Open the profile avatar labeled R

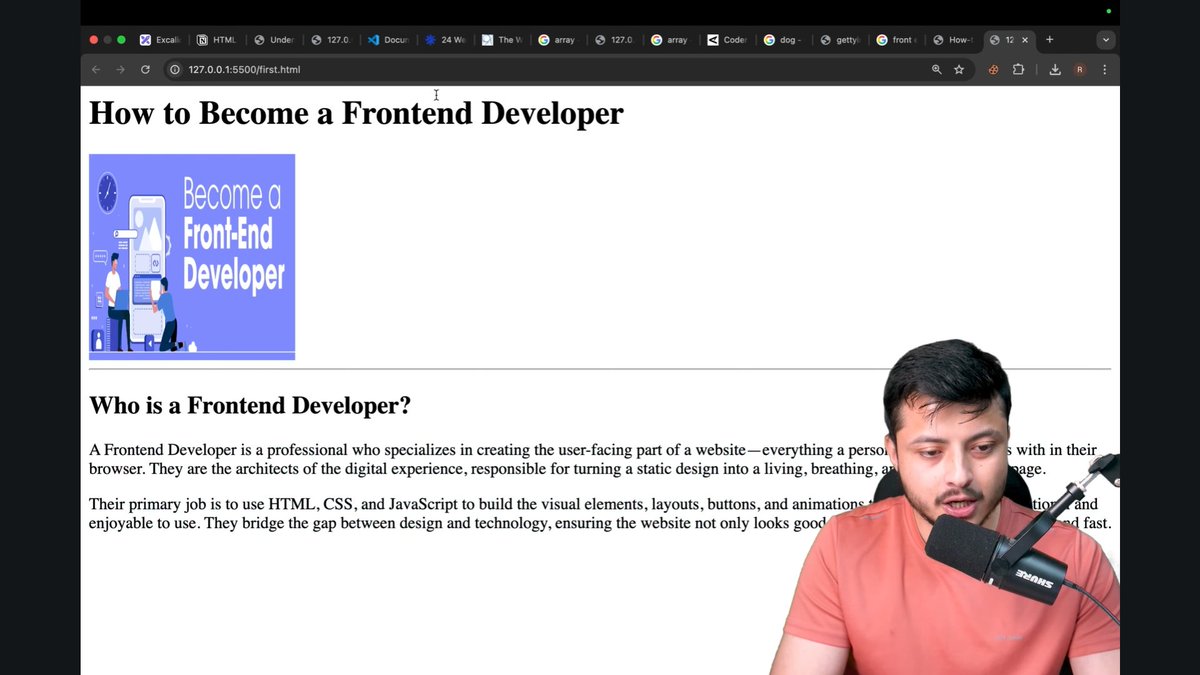[x=1080, y=69]
